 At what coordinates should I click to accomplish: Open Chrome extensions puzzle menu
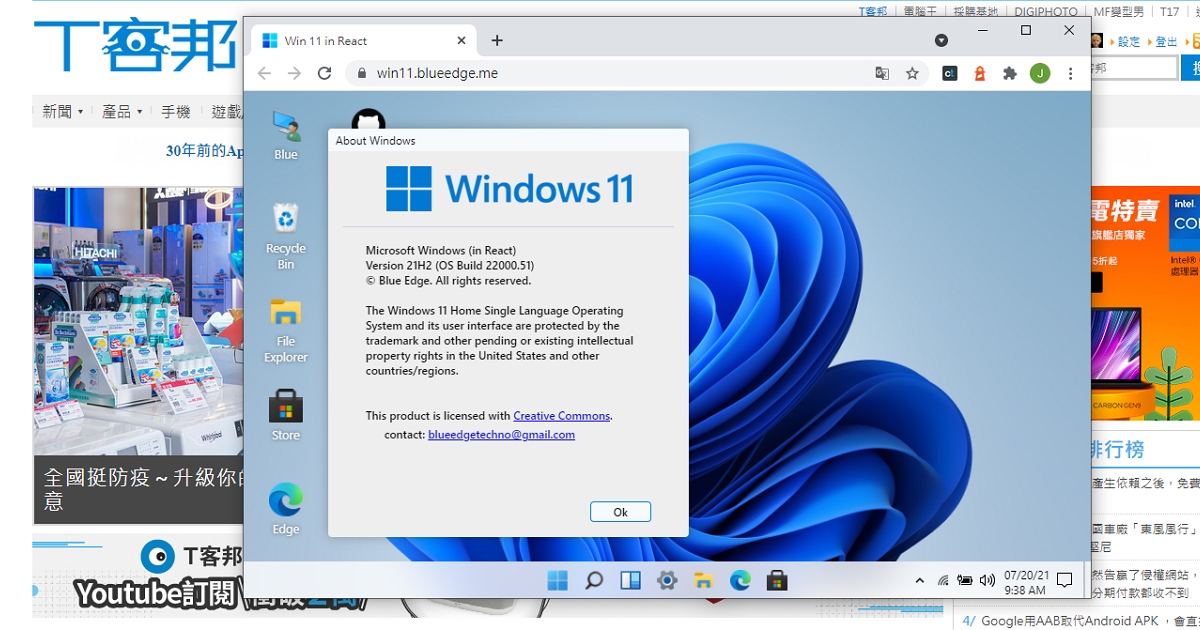click(x=1010, y=73)
